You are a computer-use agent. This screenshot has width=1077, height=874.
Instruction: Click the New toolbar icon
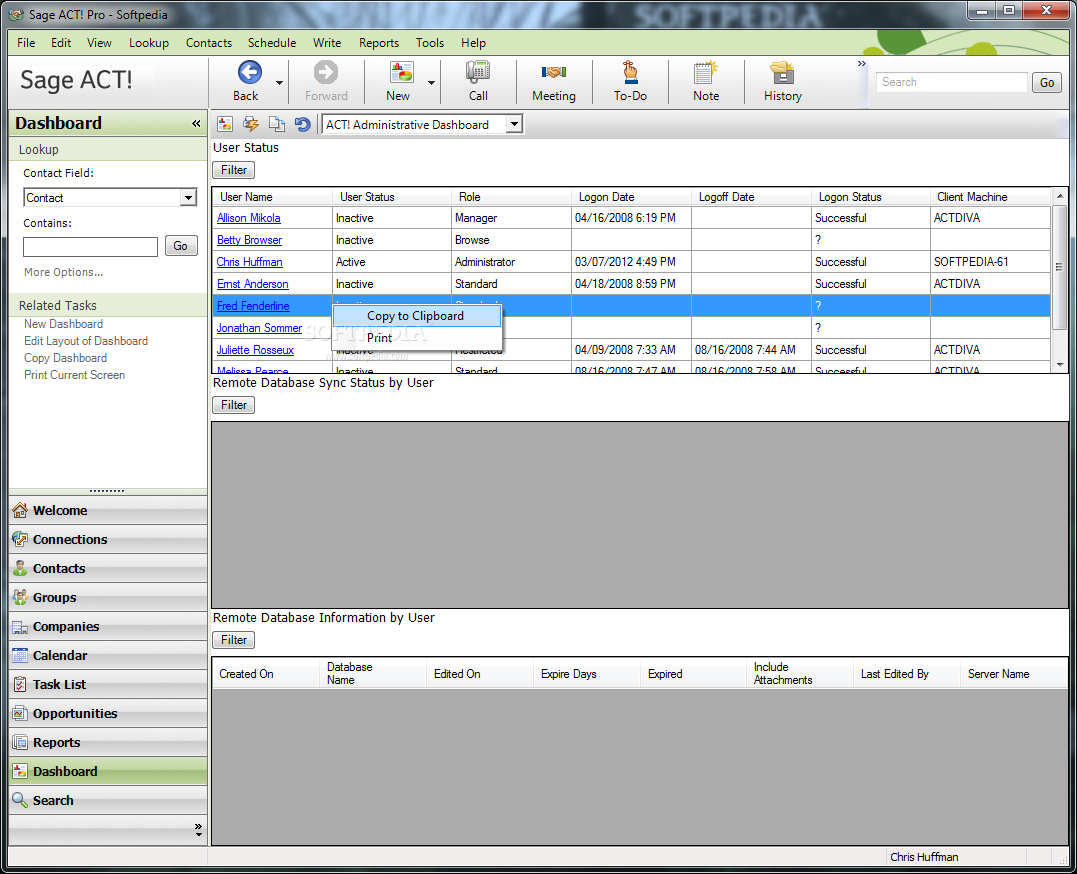pos(401,73)
